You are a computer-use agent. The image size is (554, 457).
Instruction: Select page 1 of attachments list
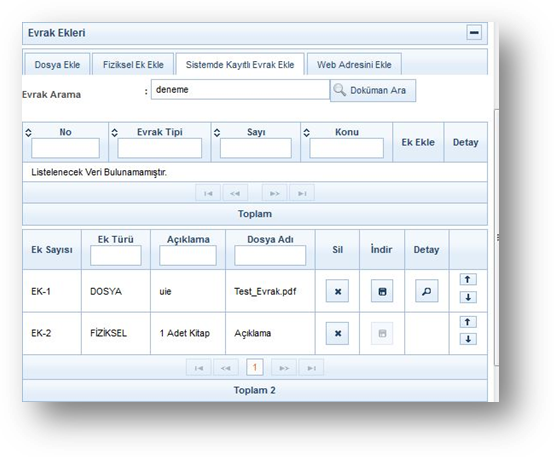click(254, 368)
